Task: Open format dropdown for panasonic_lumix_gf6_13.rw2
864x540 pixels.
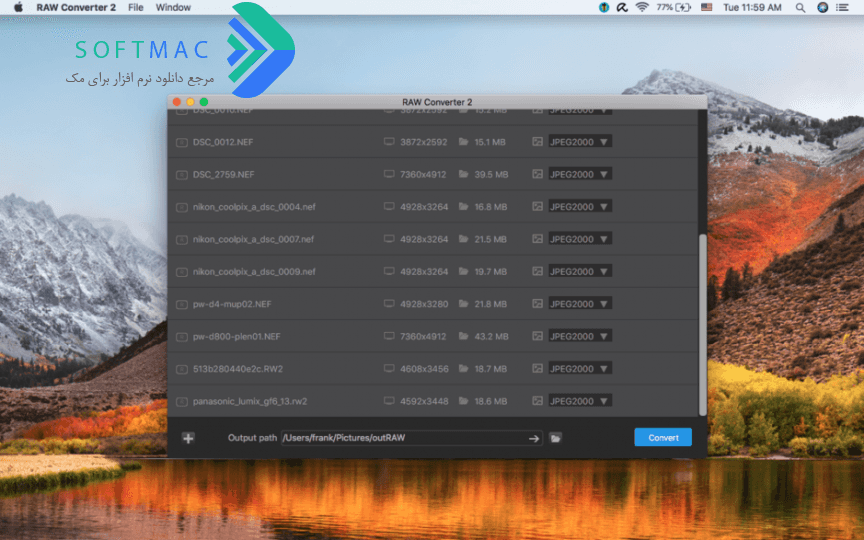Action: point(580,401)
